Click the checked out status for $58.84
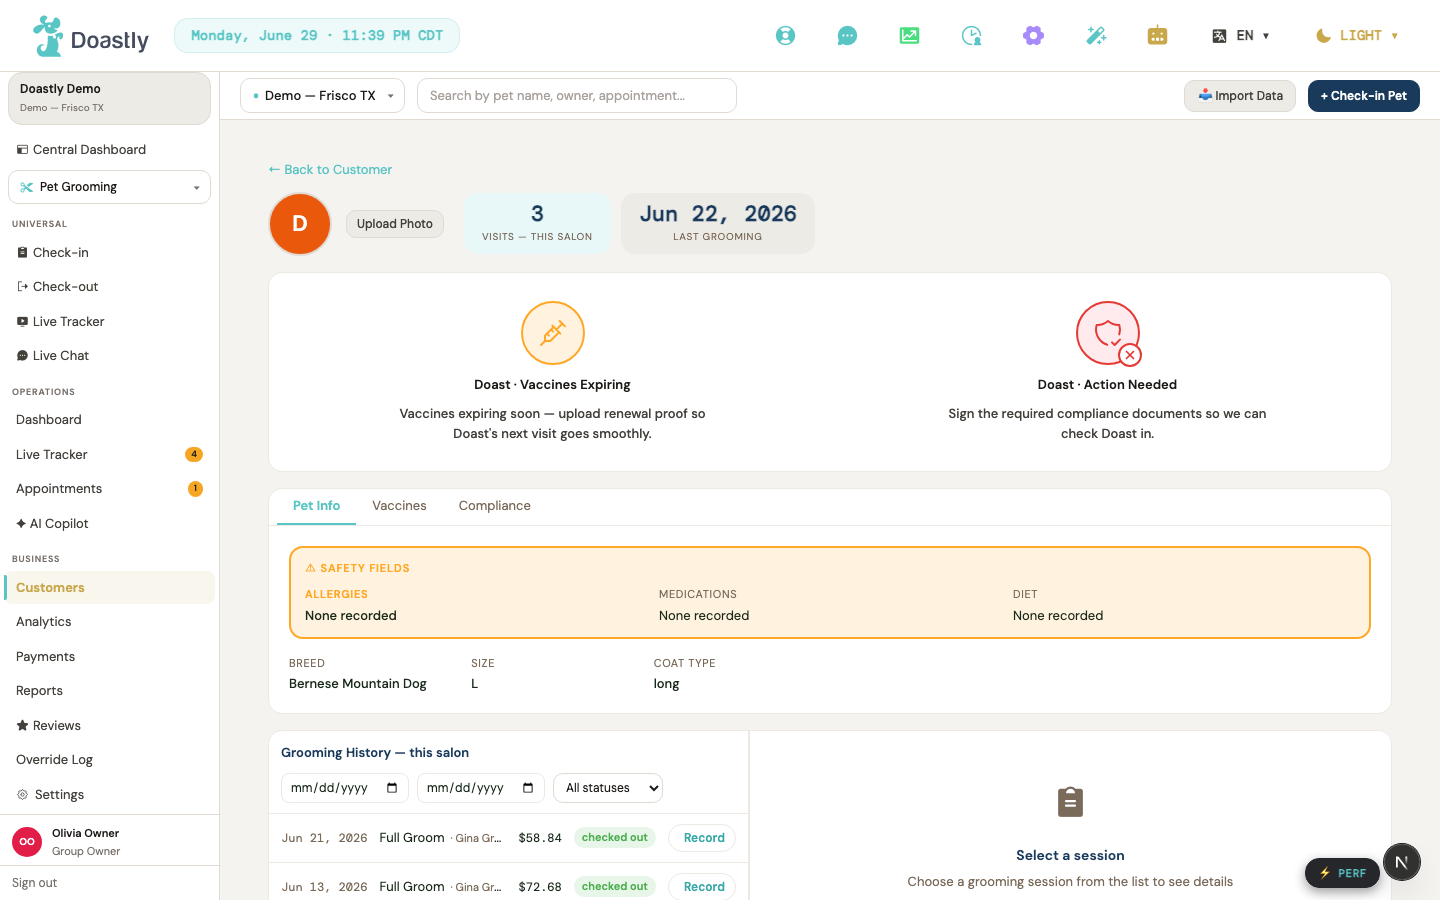1440x900 pixels. click(x=615, y=838)
